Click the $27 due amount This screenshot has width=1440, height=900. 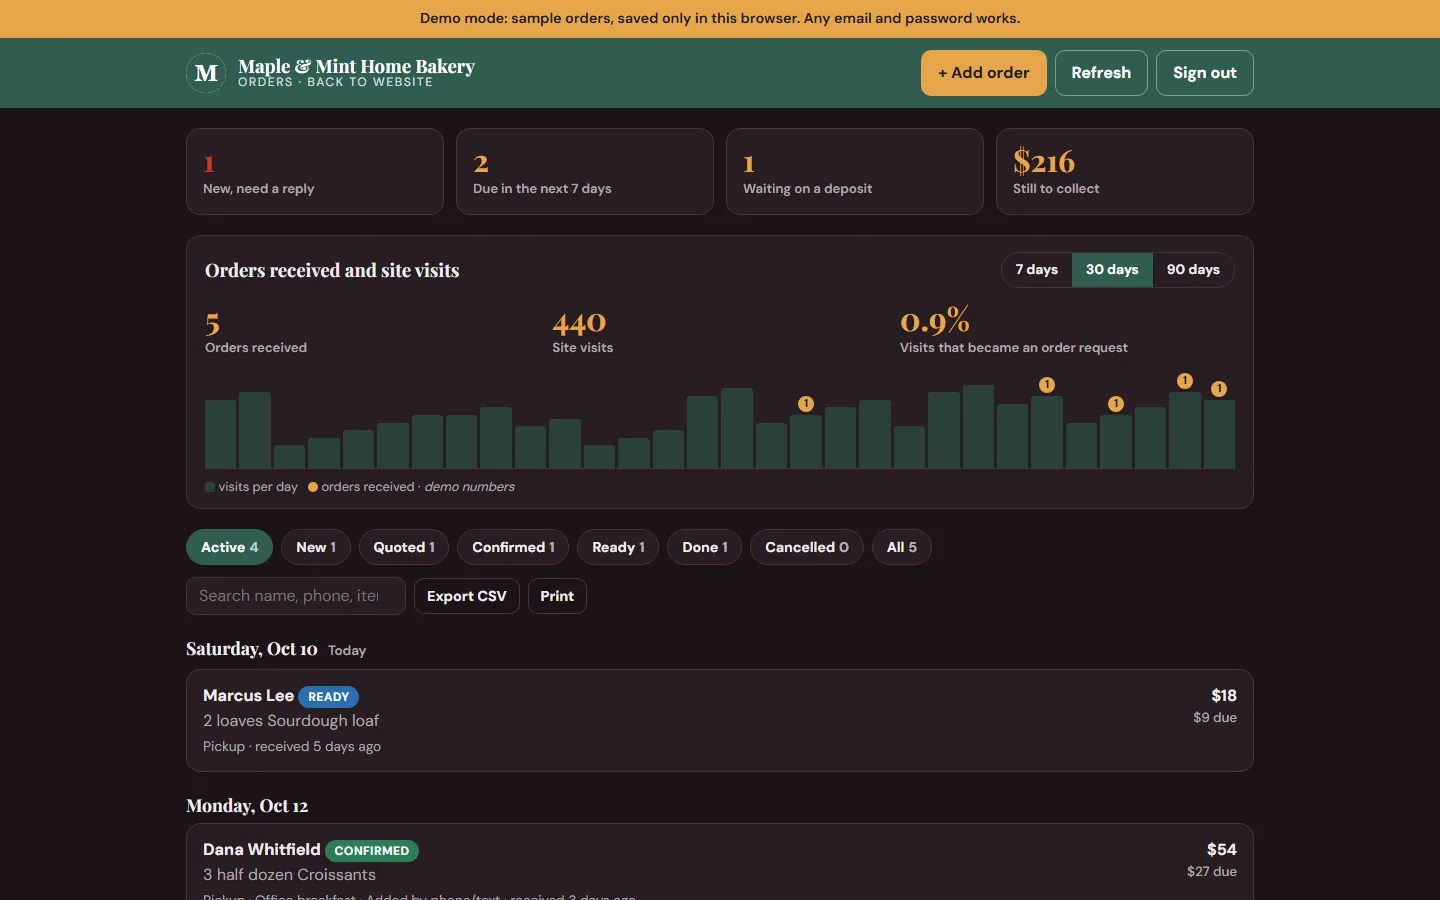[1212, 871]
